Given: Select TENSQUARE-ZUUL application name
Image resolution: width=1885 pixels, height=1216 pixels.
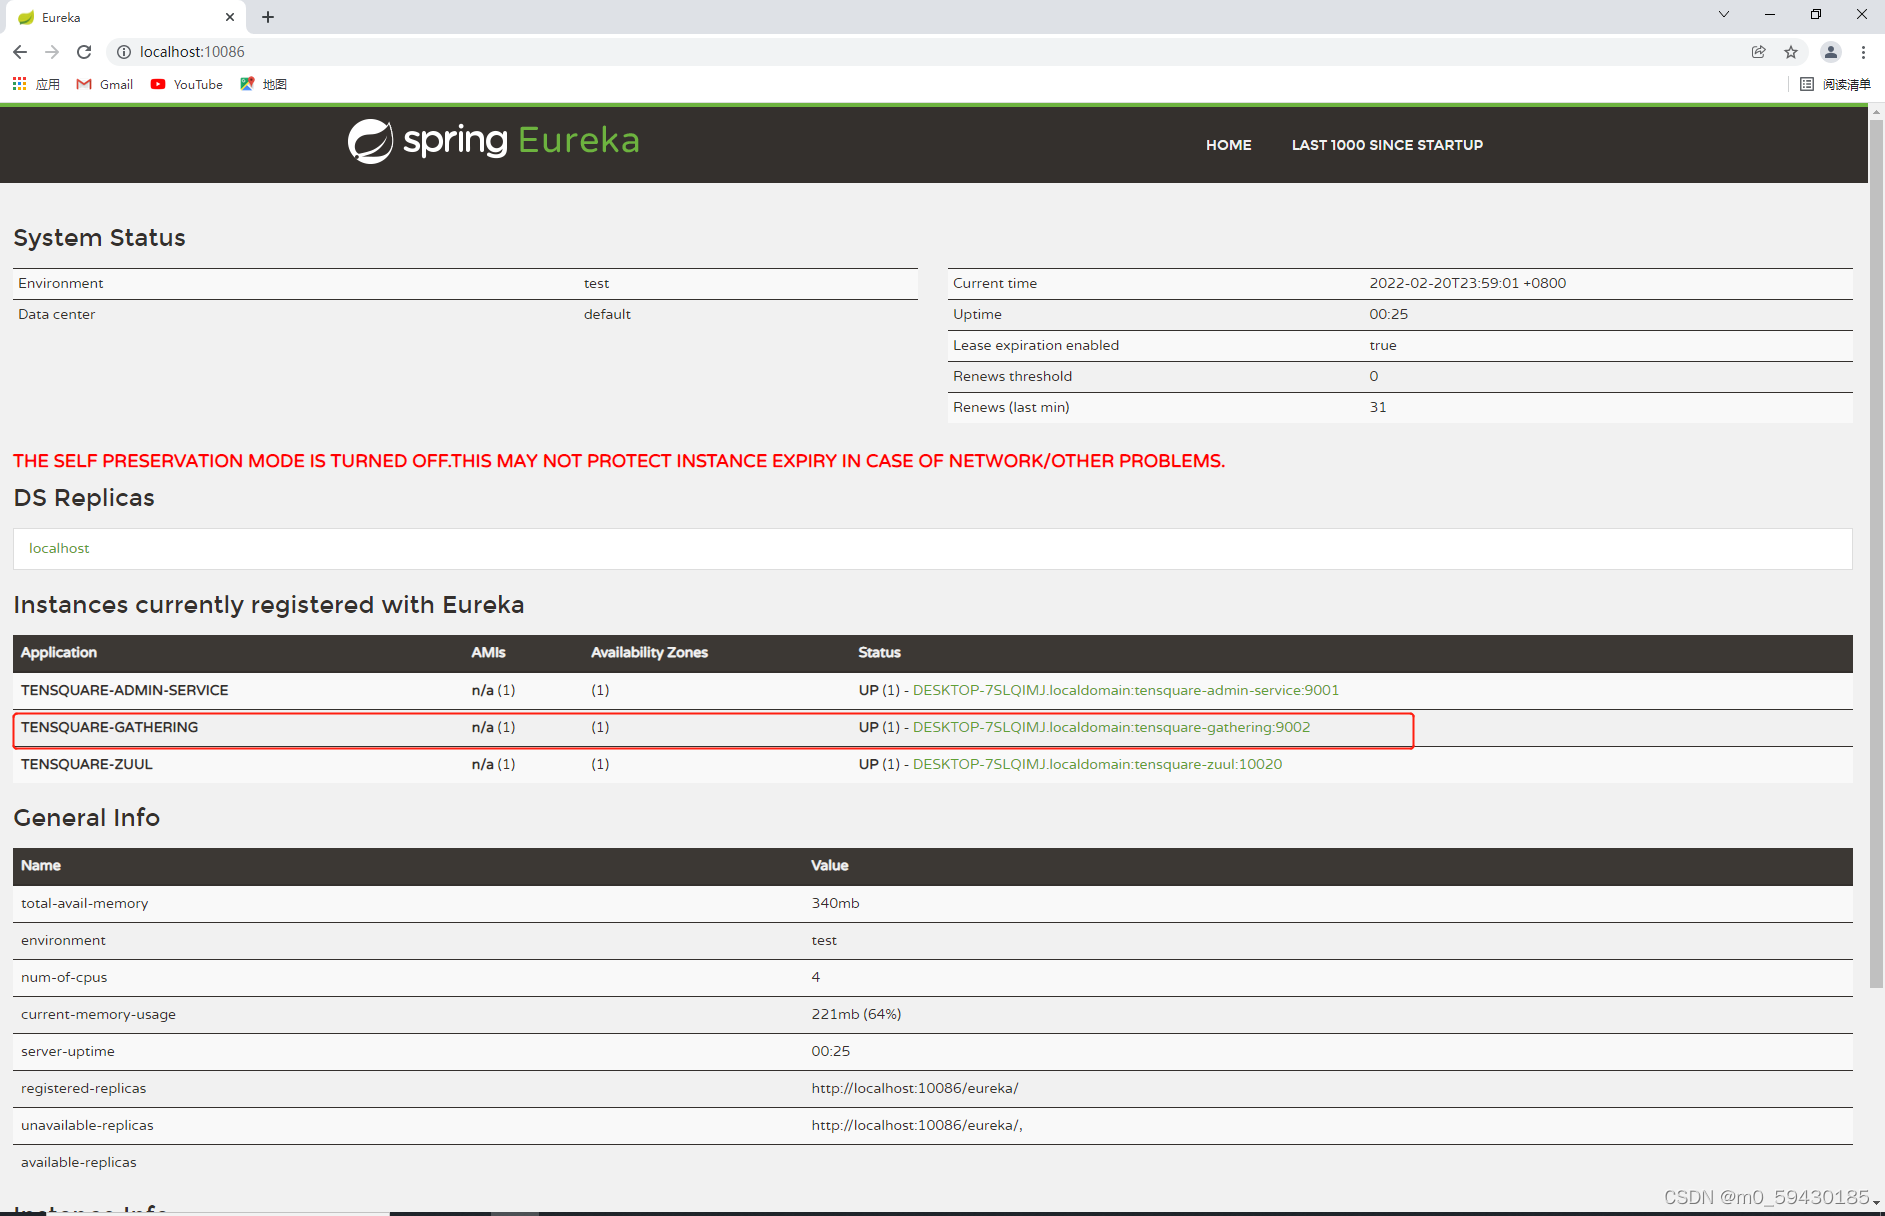Looking at the screenshot, I should (87, 764).
